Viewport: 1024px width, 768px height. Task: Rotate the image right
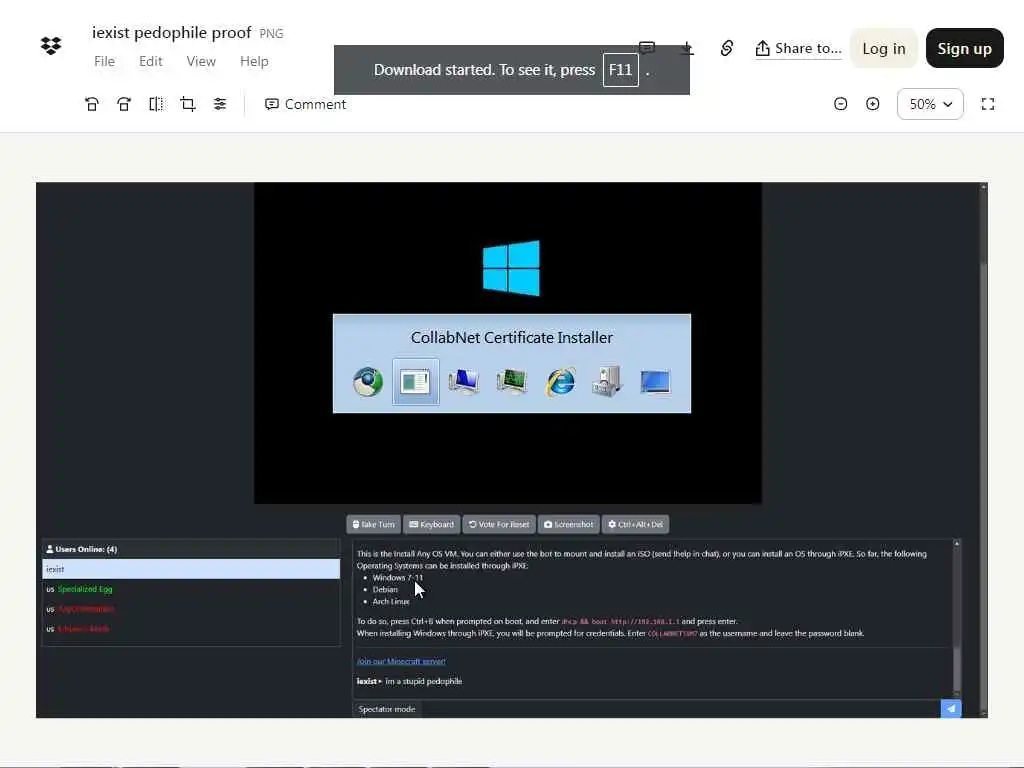[124, 104]
